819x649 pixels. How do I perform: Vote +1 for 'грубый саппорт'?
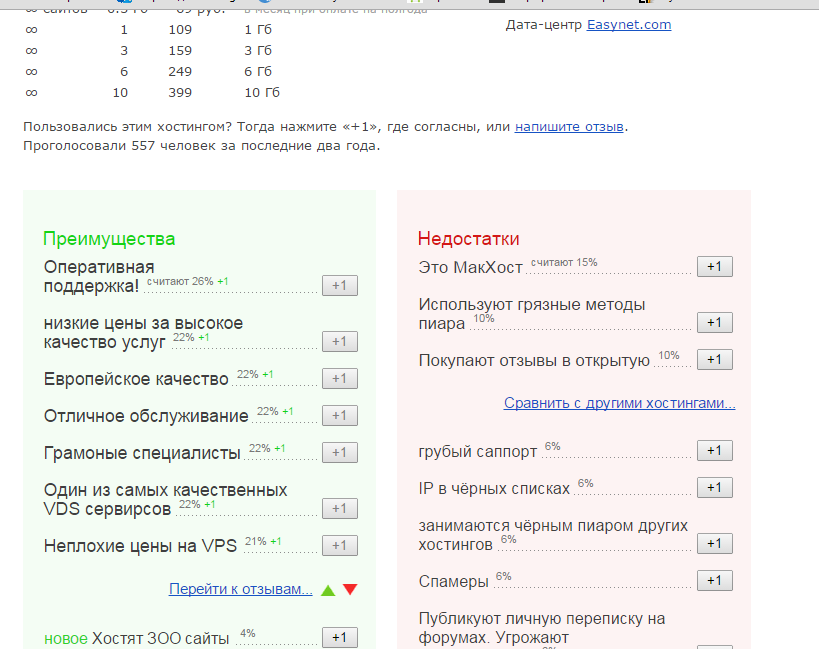[x=715, y=451]
